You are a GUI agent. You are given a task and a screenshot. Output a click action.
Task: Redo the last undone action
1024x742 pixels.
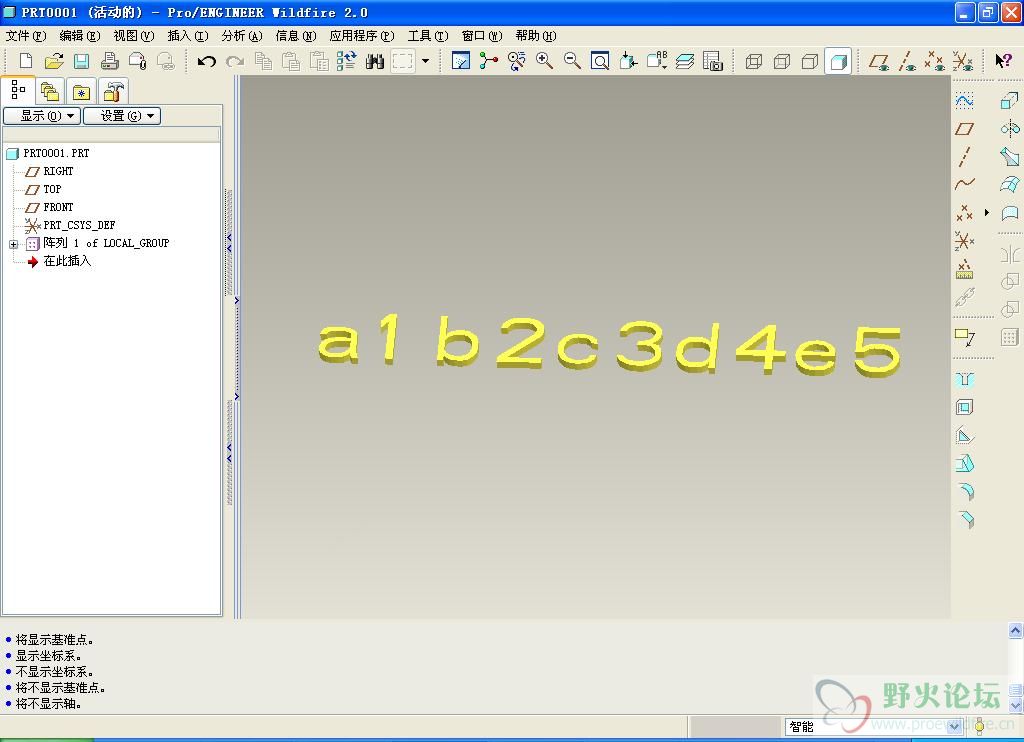tap(234, 61)
